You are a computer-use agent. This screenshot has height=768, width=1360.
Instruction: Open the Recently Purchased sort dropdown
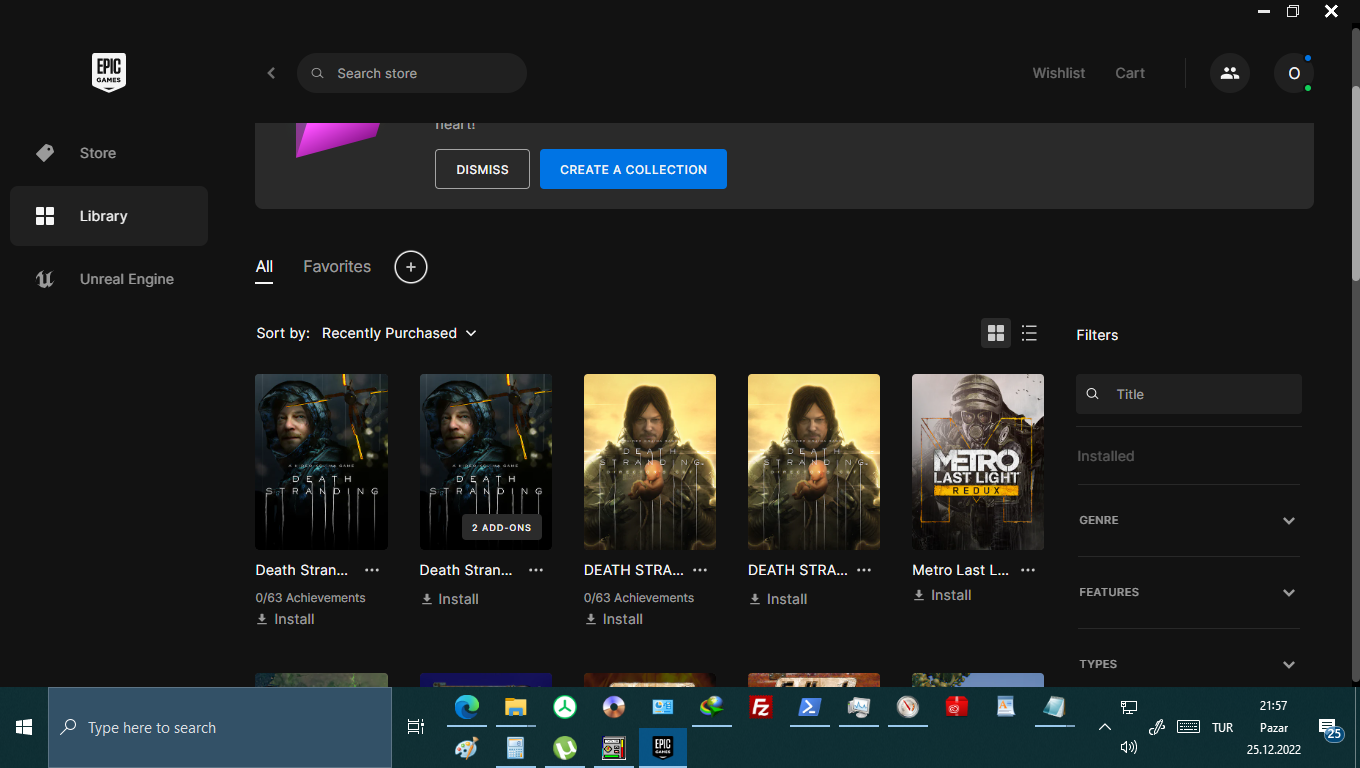pyautogui.click(x=399, y=333)
